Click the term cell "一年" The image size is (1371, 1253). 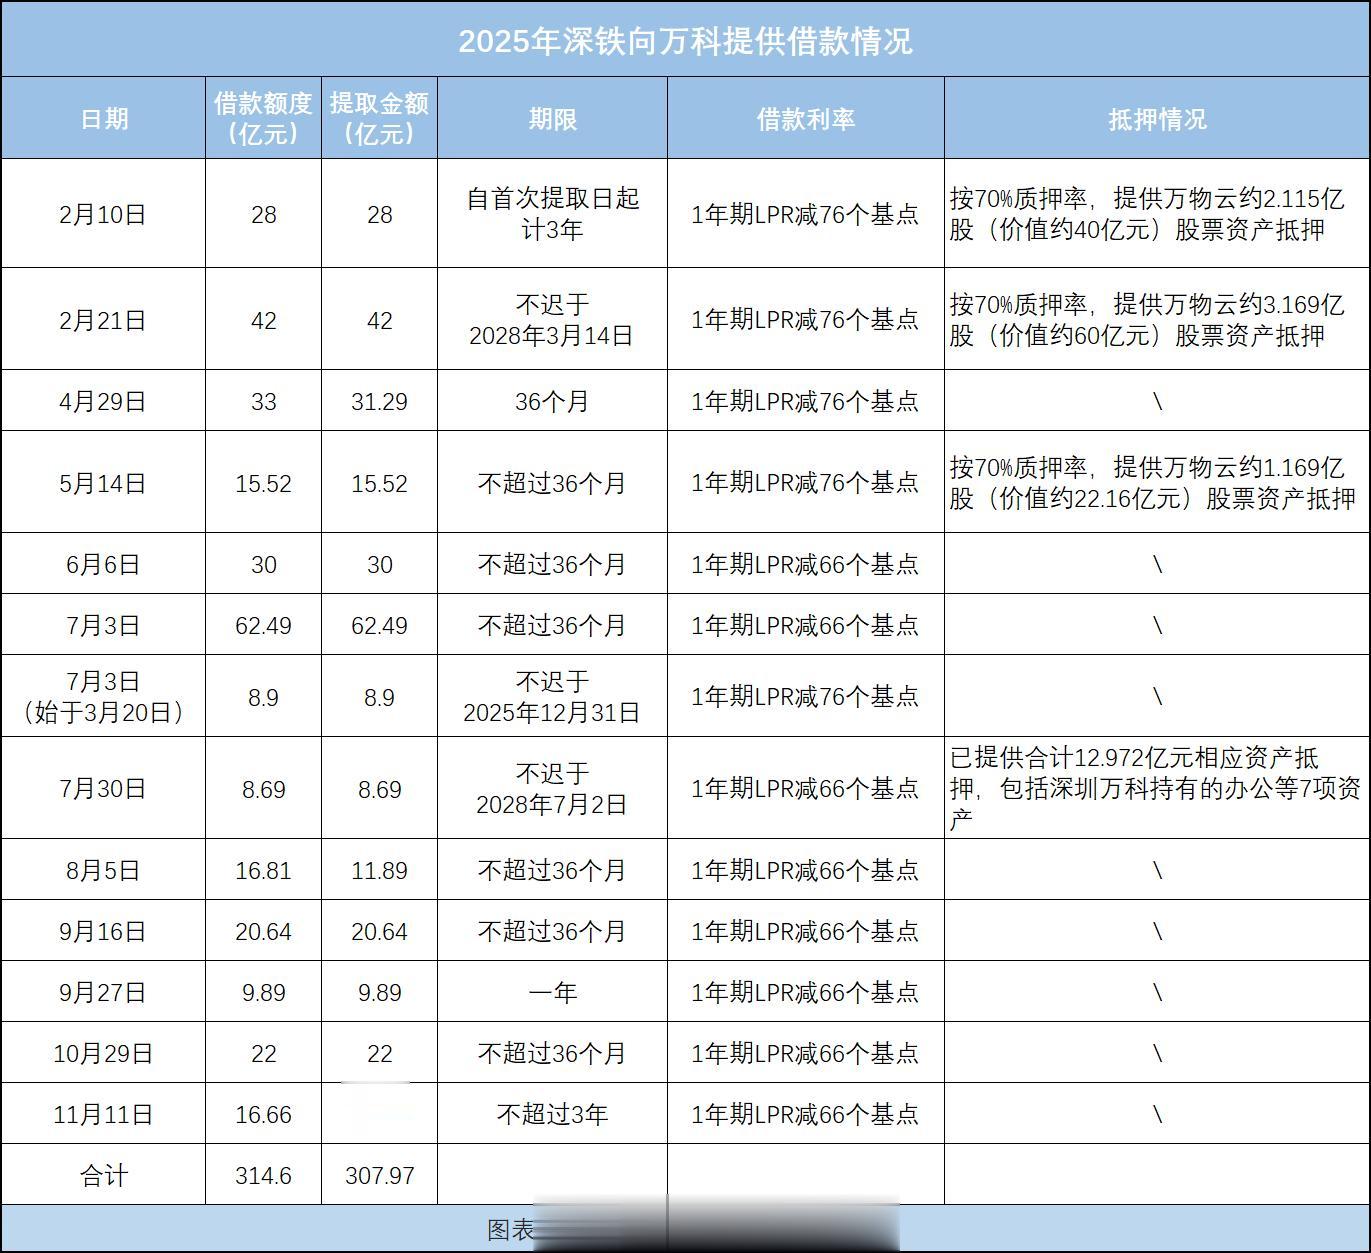(x=552, y=992)
